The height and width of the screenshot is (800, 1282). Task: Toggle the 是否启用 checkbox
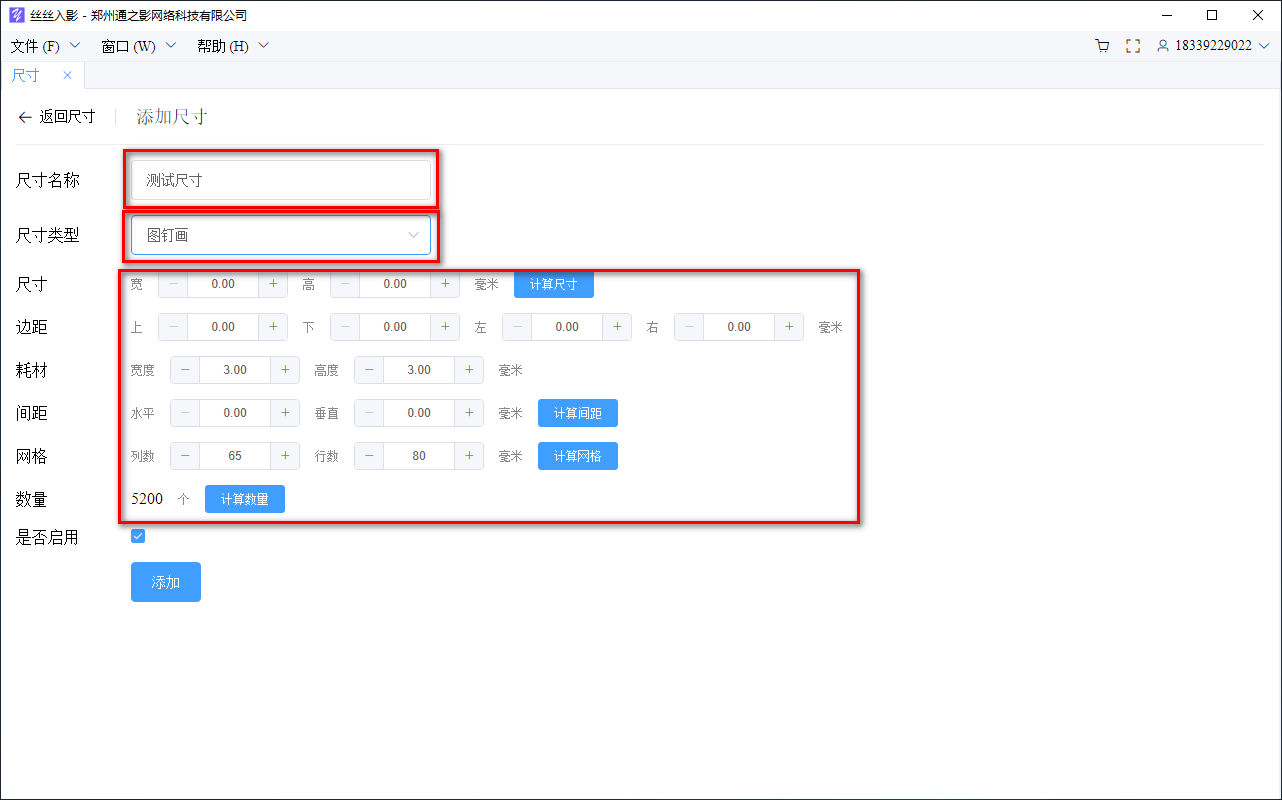tap(138, 536)
